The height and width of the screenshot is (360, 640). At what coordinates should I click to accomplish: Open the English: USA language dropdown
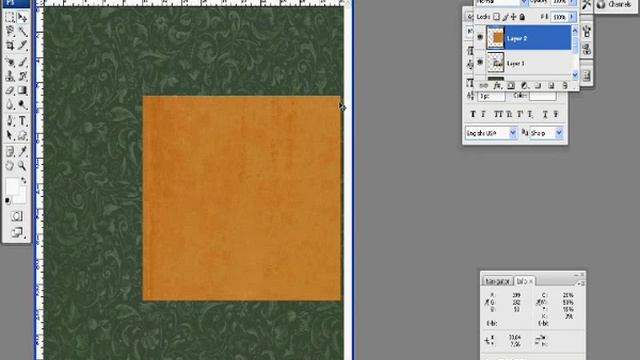coord(491,133)
